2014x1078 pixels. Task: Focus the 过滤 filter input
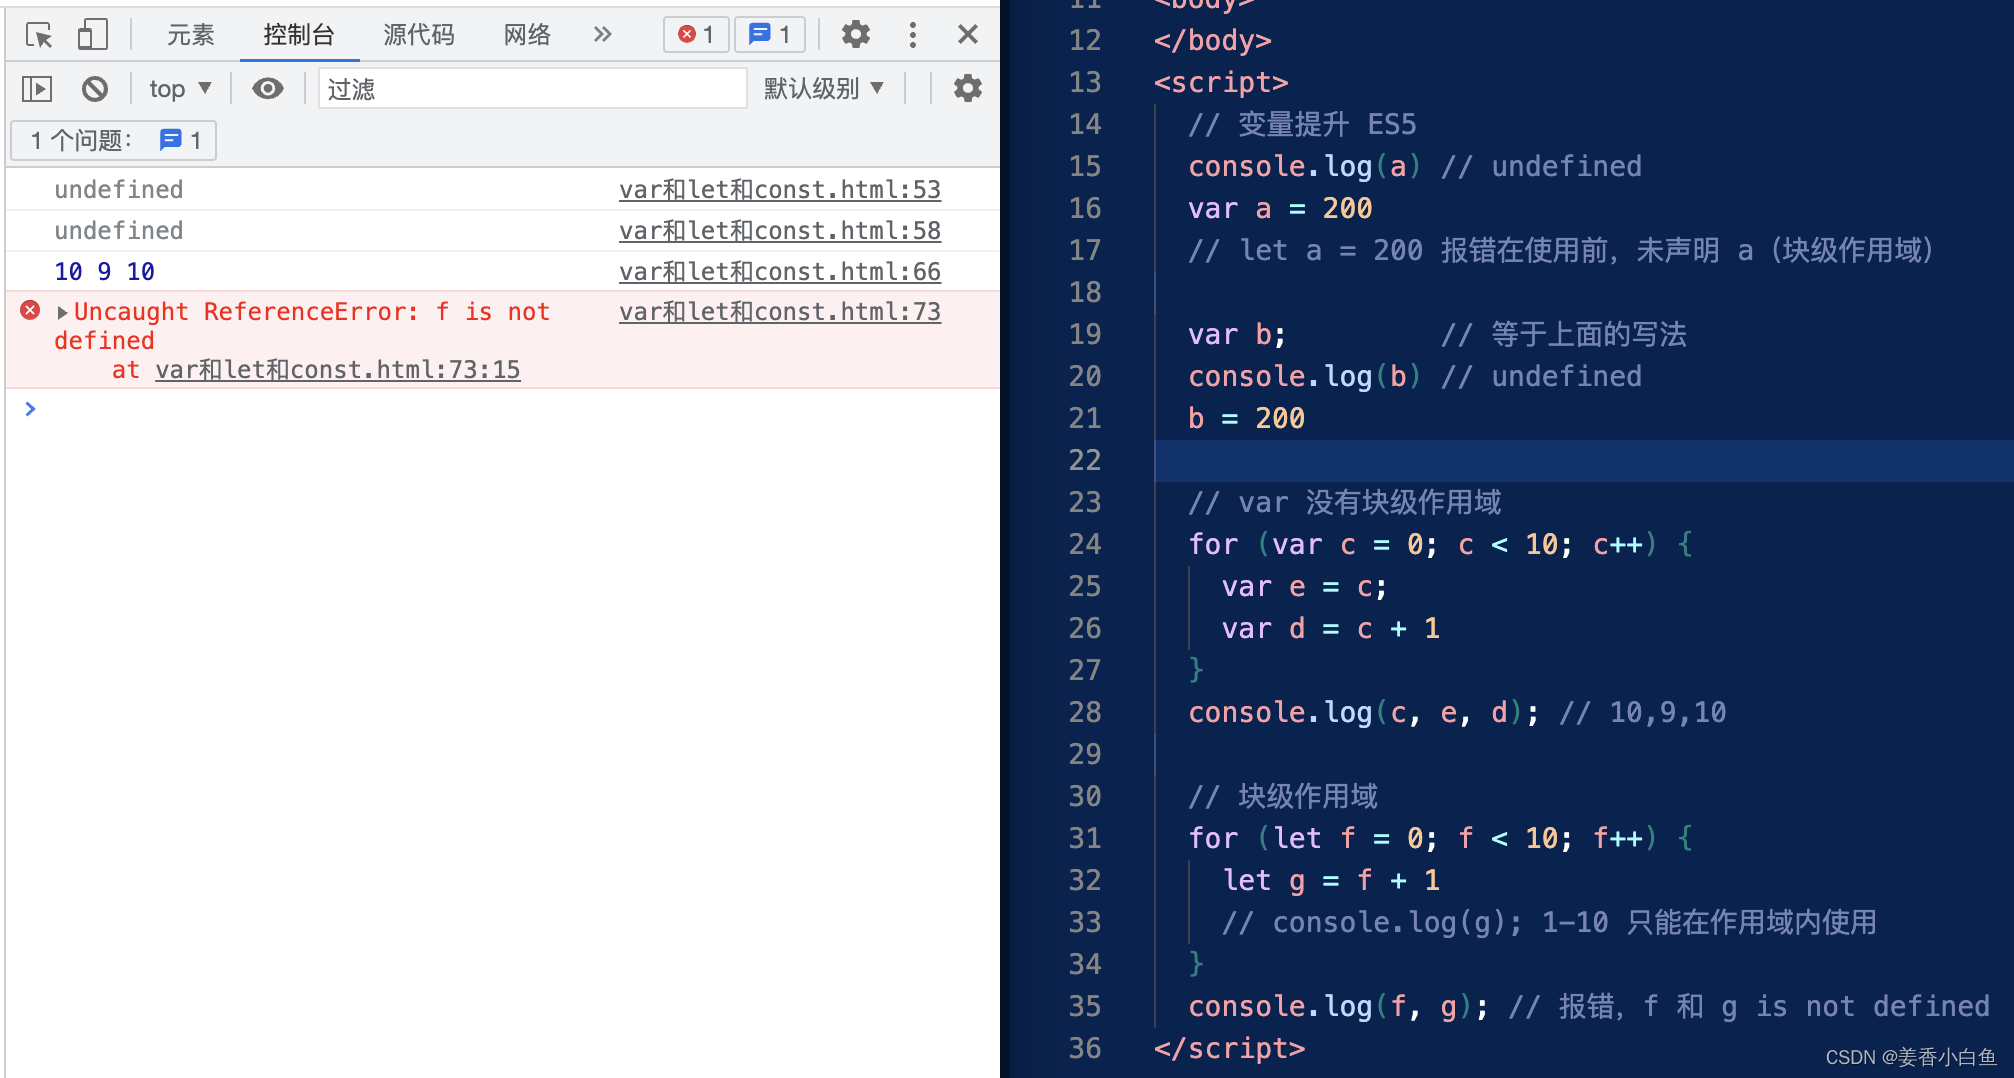pyautogui.click(x=532, y=89)
